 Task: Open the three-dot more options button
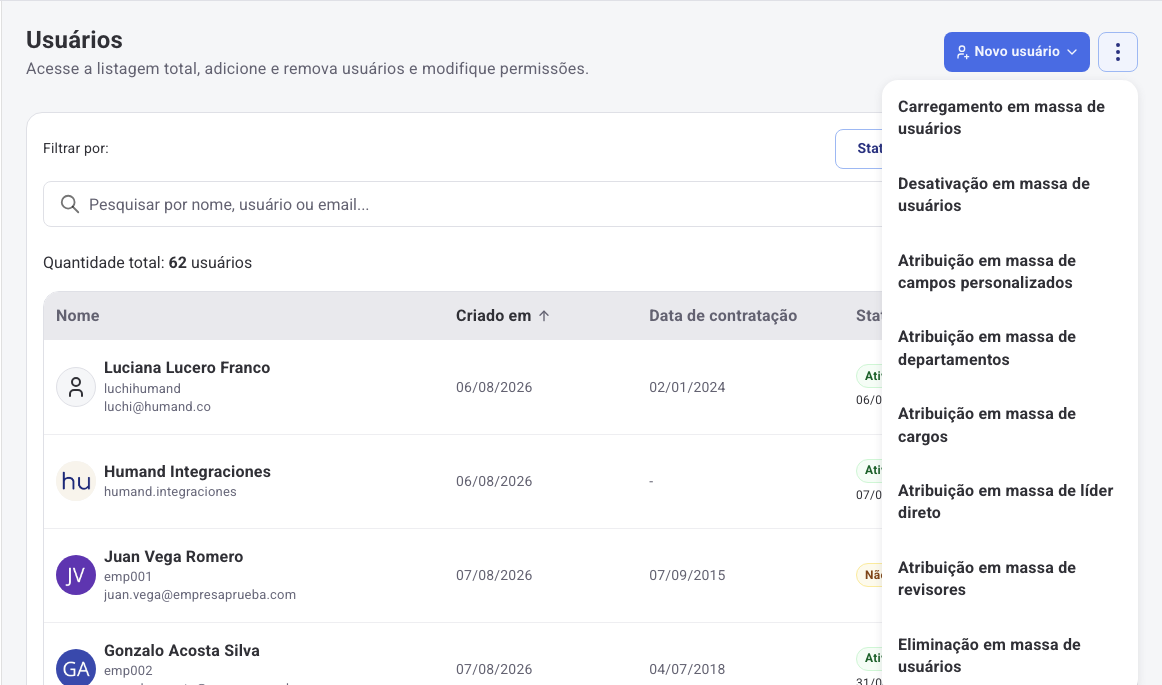point(1118,52)
